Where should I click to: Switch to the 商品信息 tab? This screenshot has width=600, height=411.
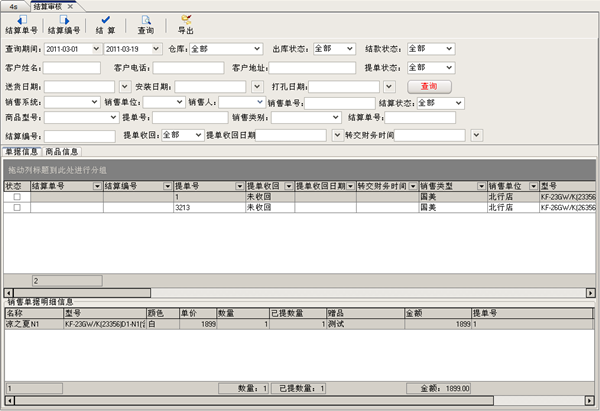(x=62, y=151)
